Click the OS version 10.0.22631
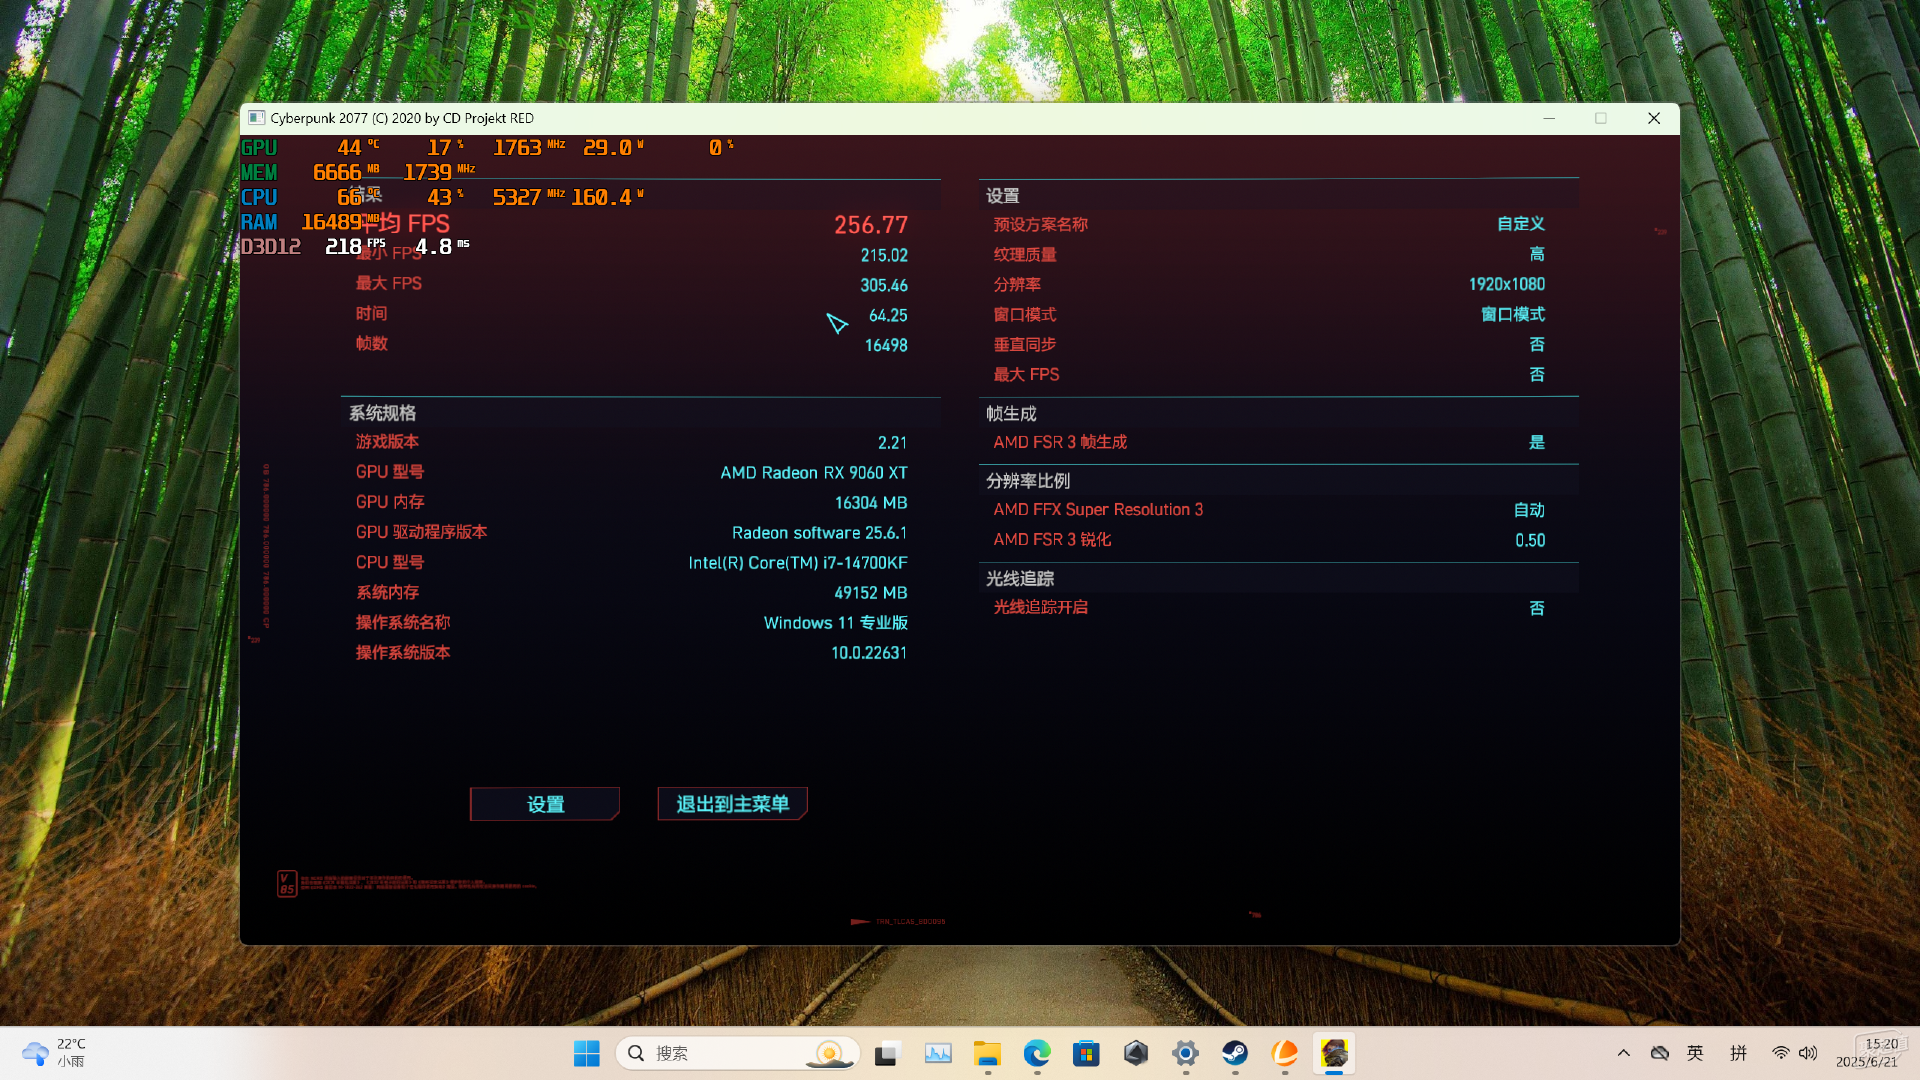The image size is (1920, 1080). 869,653
